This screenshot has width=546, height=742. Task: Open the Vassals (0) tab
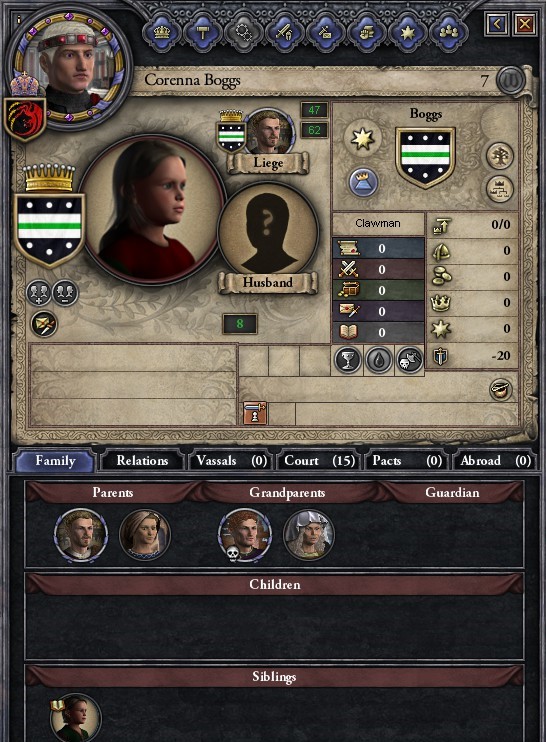click(x=231, y=460)
